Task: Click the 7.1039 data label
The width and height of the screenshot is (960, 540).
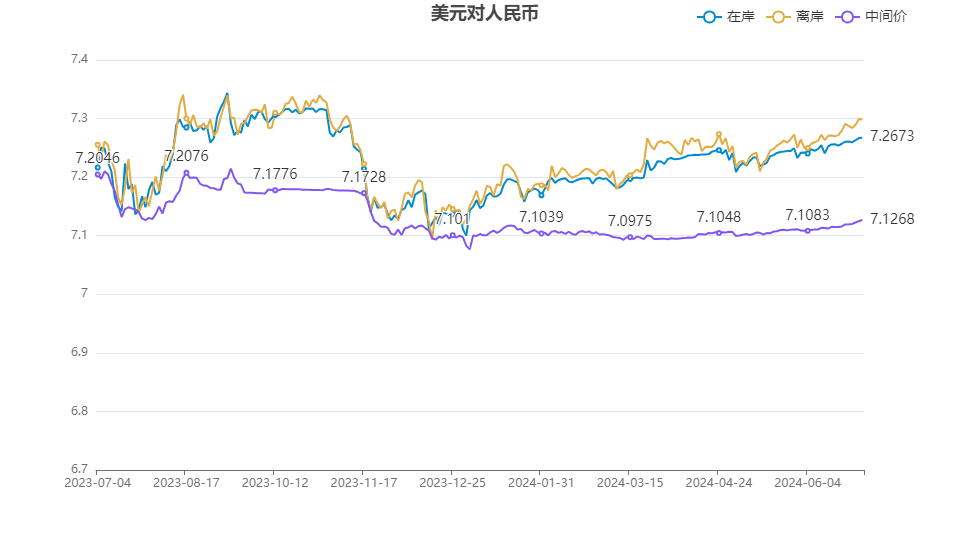Action: [541, 216]
